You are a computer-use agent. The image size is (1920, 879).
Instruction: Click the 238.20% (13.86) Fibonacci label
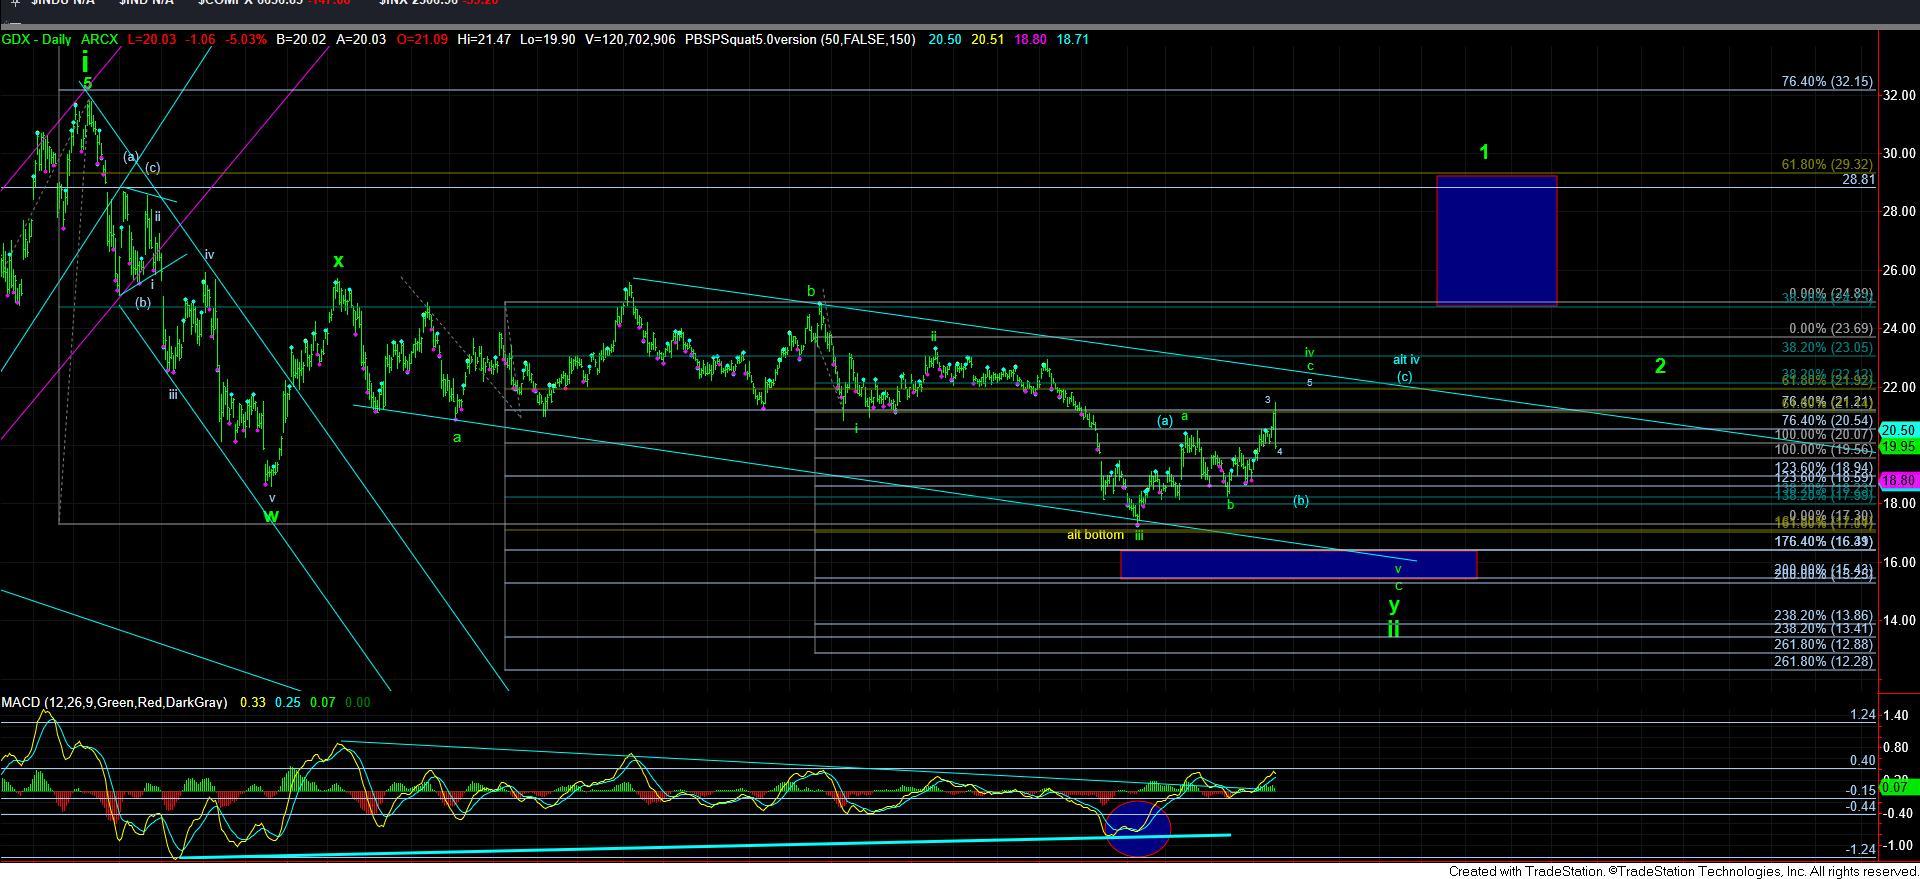(1823, 616)
